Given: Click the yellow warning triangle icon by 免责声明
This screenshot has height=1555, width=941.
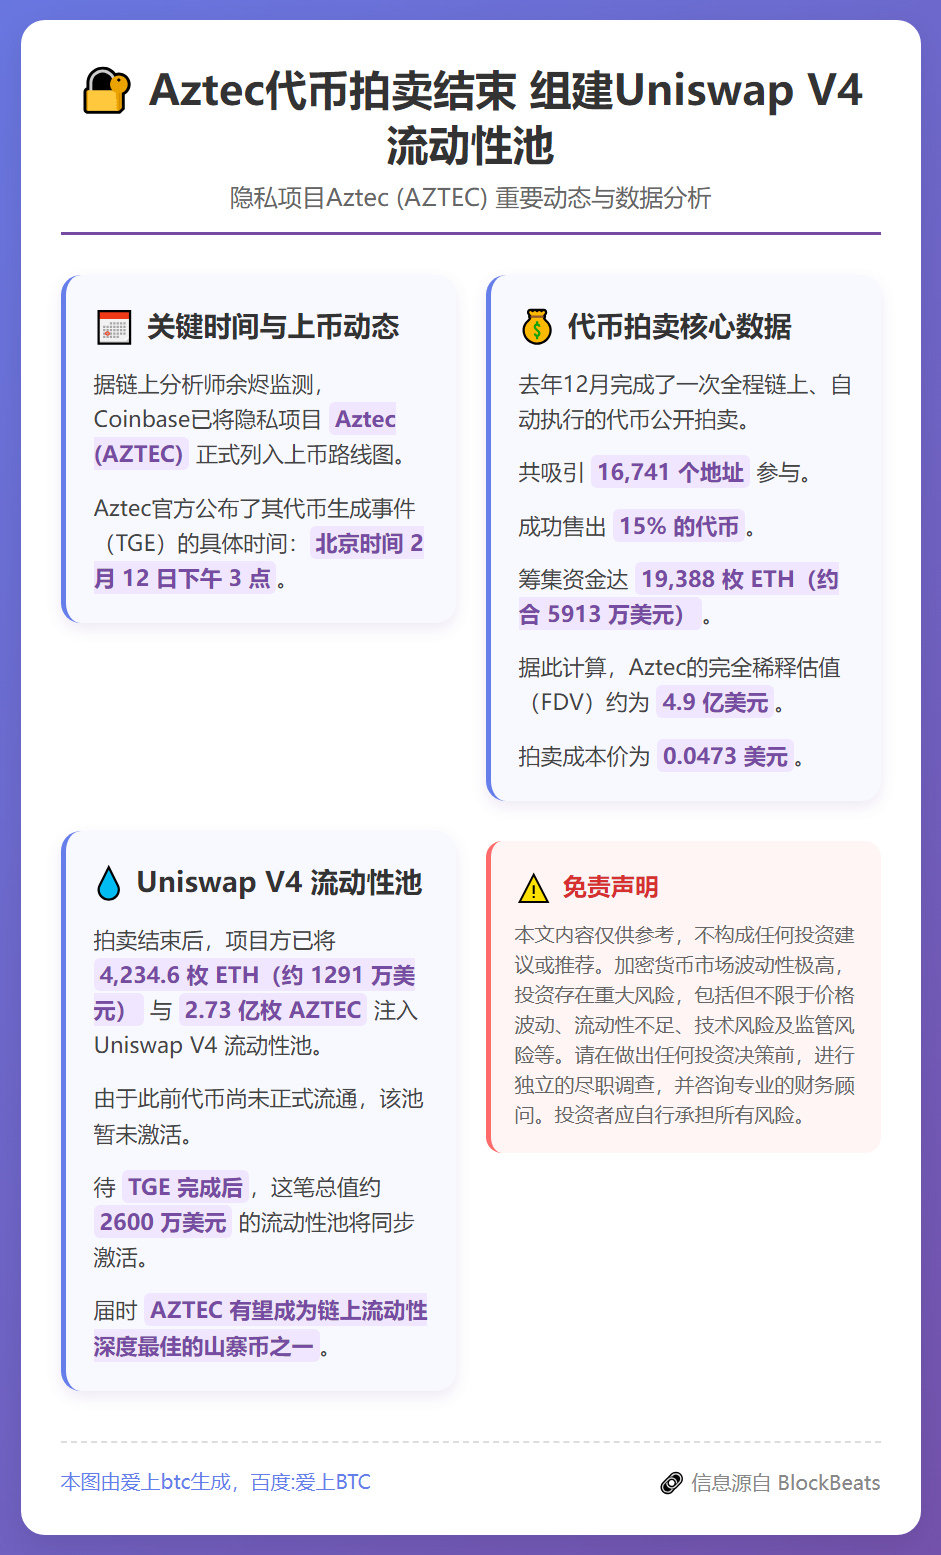Looking at the screenshot, I should coord(534,888).
